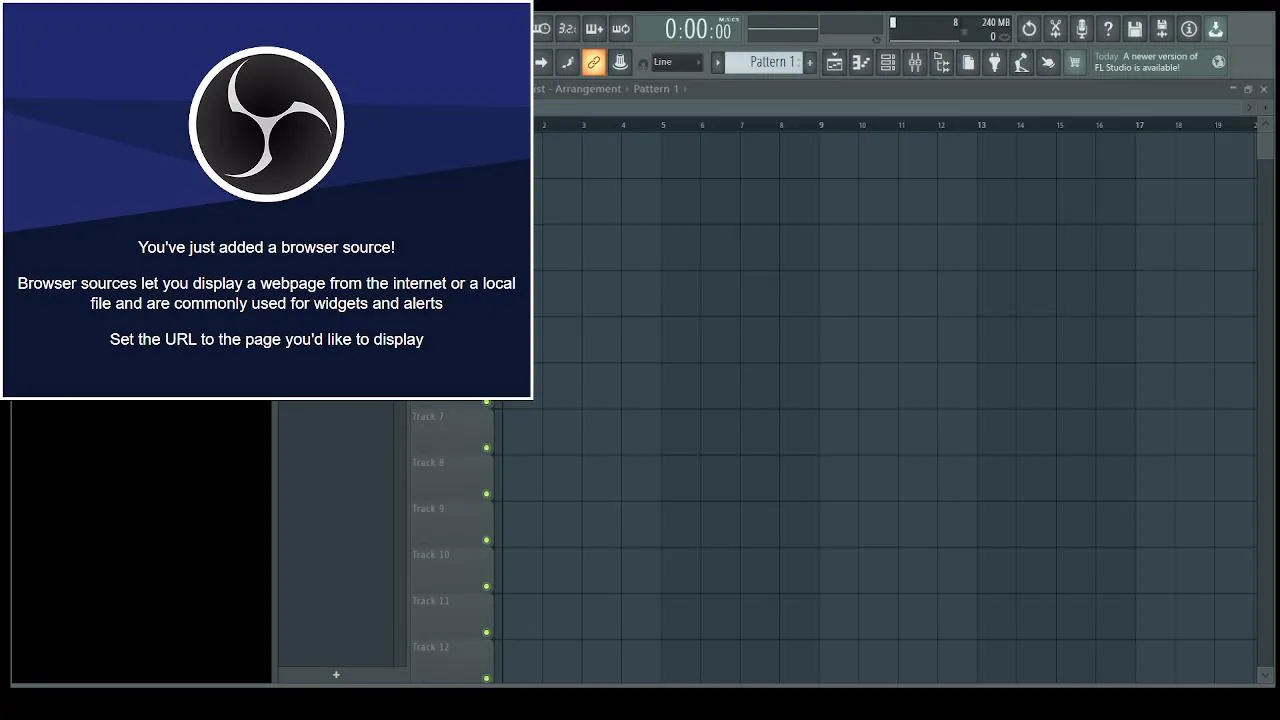Screen dimensions: 1280x720
Task: Open help question mark icon
Action: (1108, 29)
